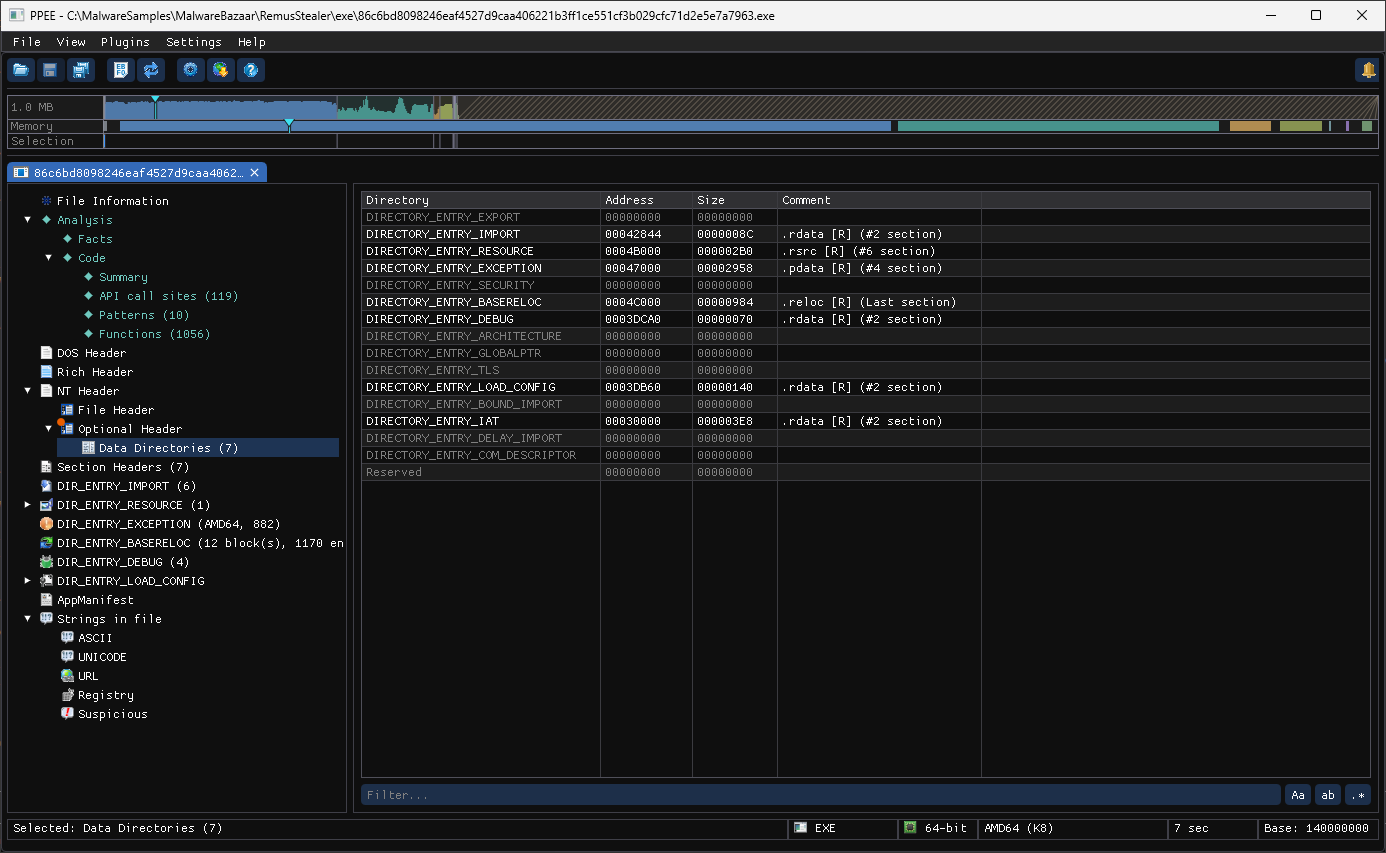
Task: Open API call sites (119) in tree
Action: tap(168, 296)
